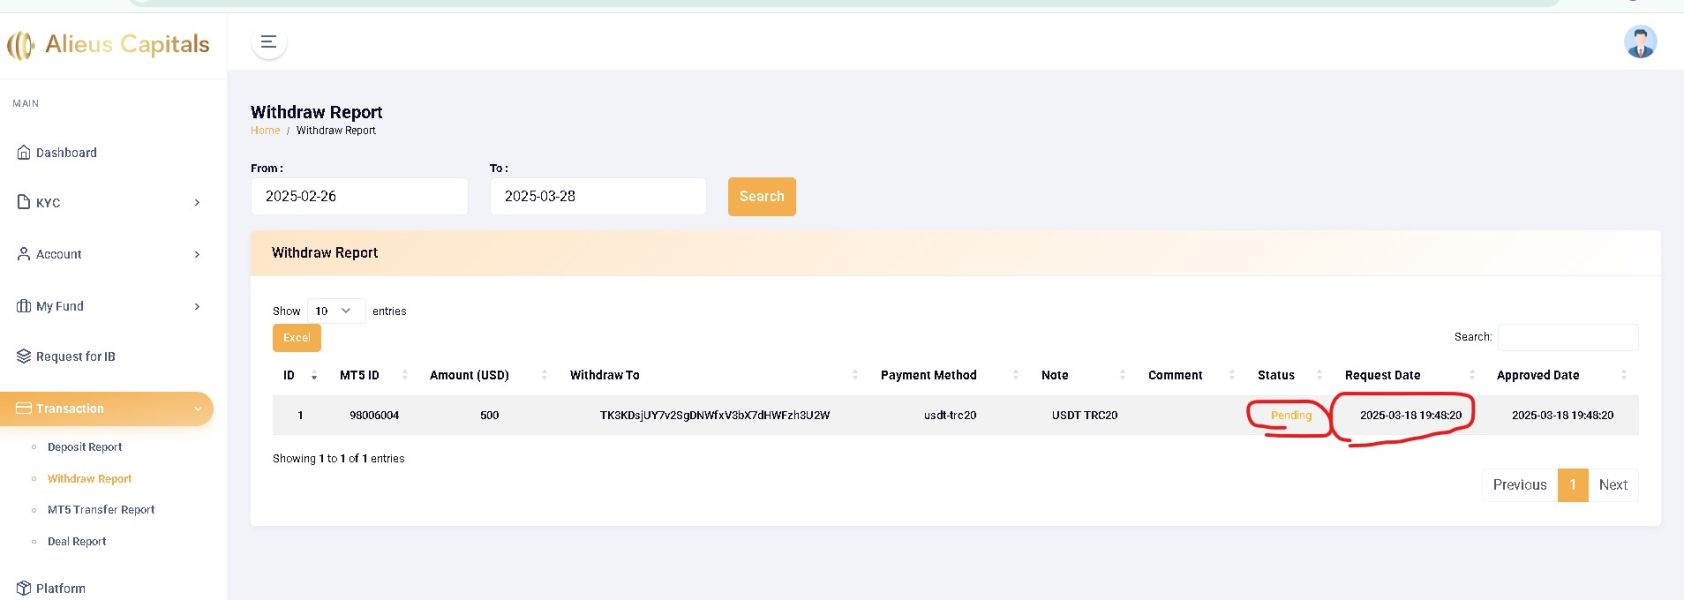The image size is (1684, 600).
Task: Open the Show entries count dropdown
Action: click(x=335, y=311)
